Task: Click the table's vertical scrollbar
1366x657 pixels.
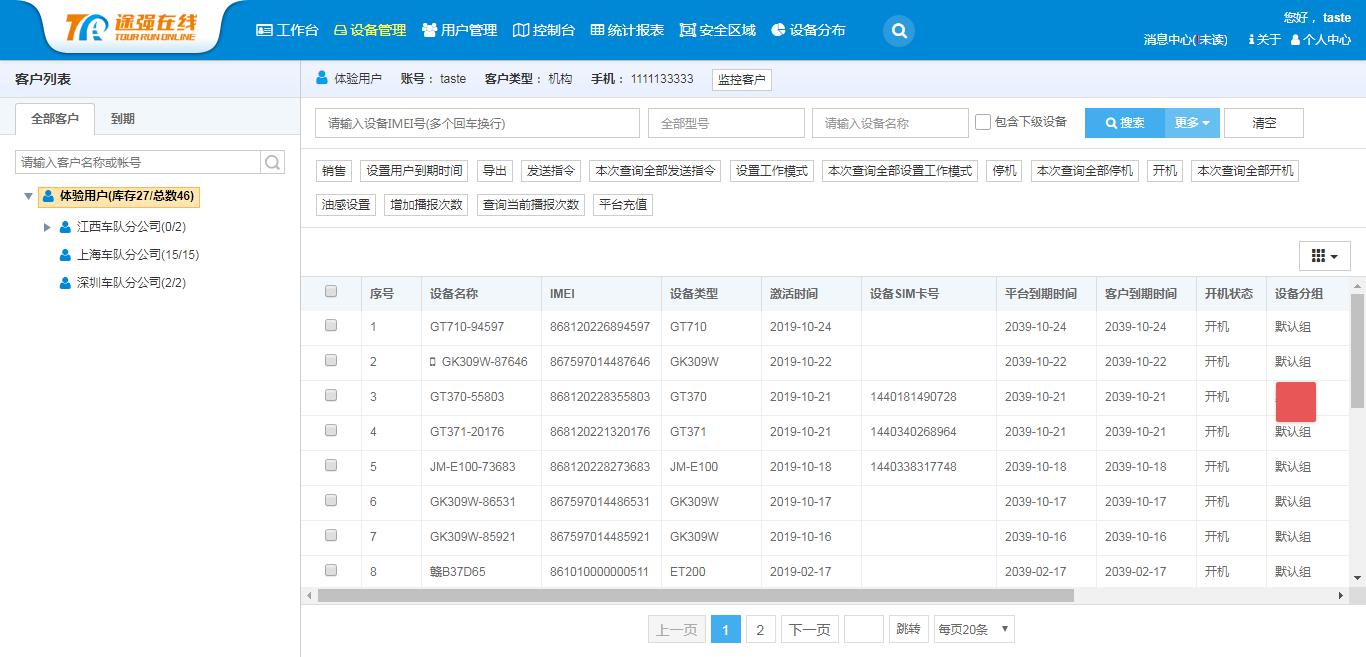Action: tap(1357, 351)
